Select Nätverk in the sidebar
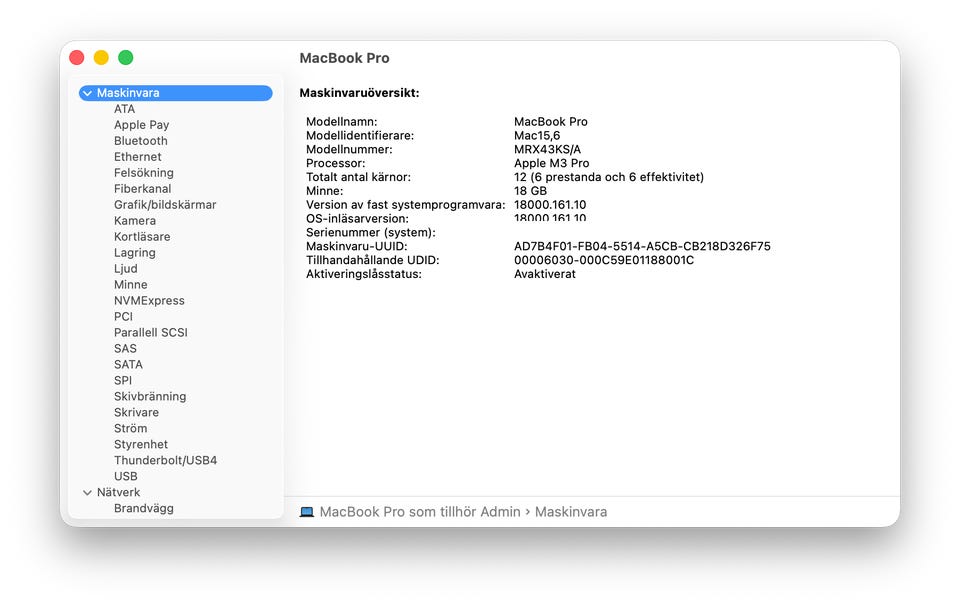 tap(118, 492)
